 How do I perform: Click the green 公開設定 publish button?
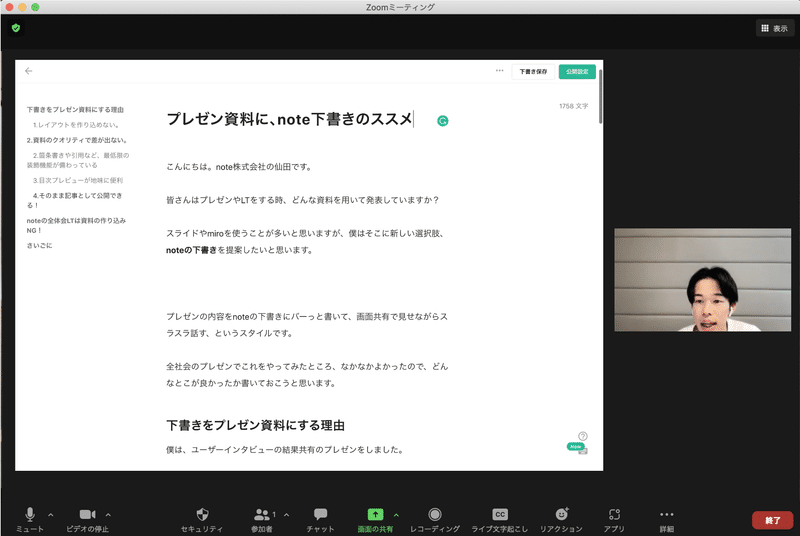[x=577, y=71]
